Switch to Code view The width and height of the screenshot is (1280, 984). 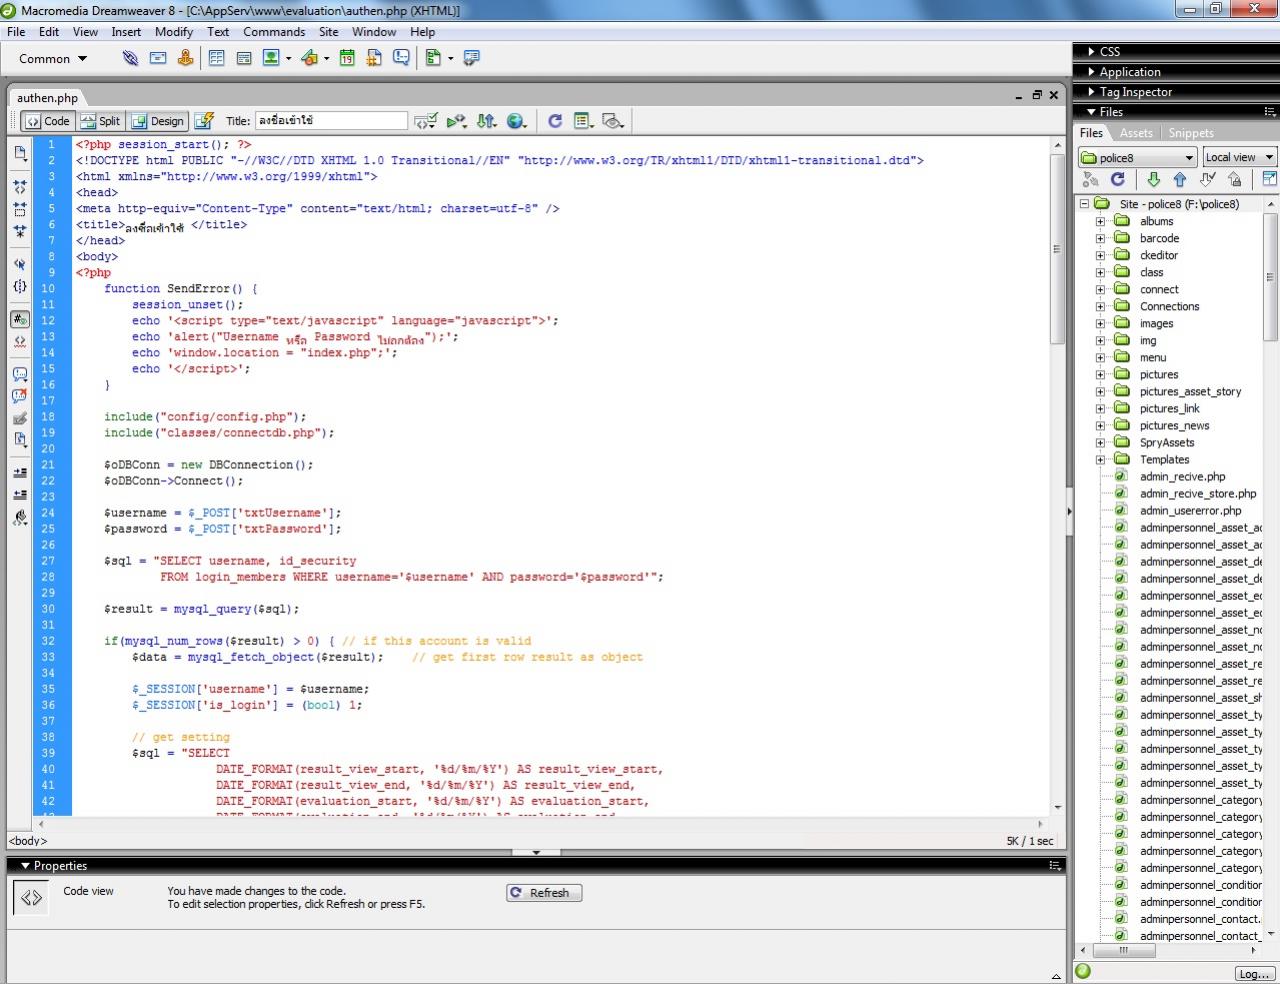pos(48,121)
